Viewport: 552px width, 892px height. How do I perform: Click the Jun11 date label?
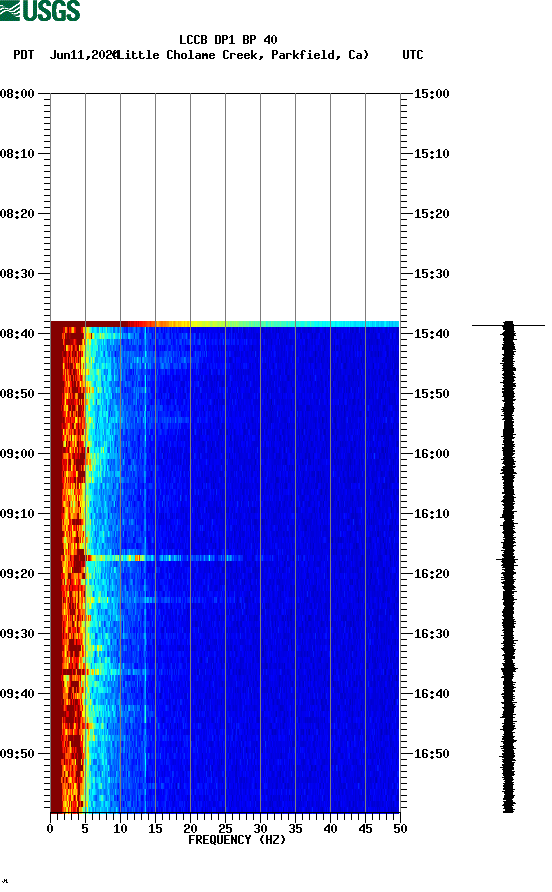coord(83,55)
